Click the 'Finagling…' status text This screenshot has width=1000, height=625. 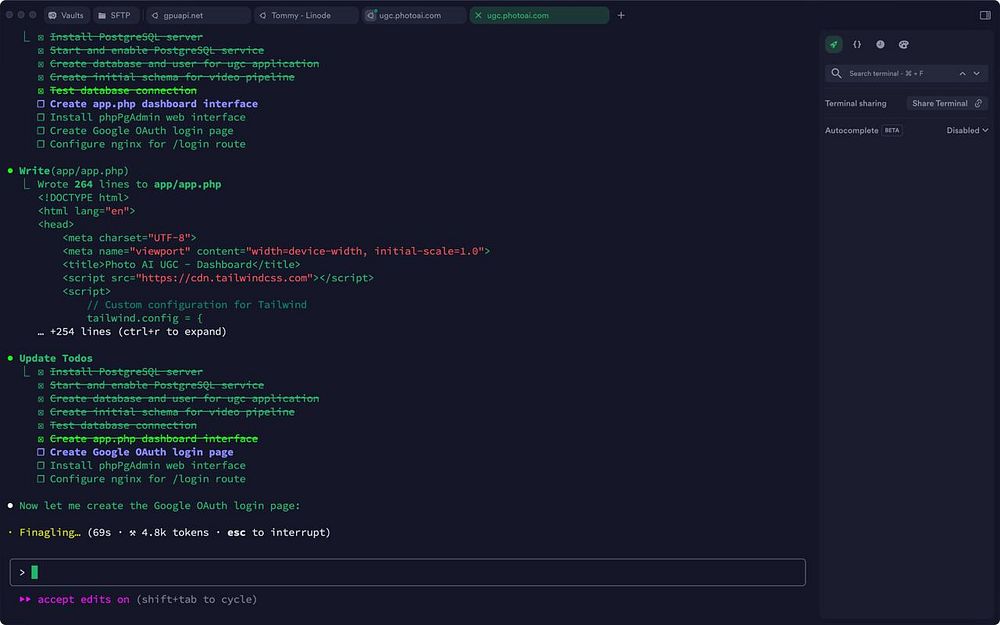tap(50, 533)
